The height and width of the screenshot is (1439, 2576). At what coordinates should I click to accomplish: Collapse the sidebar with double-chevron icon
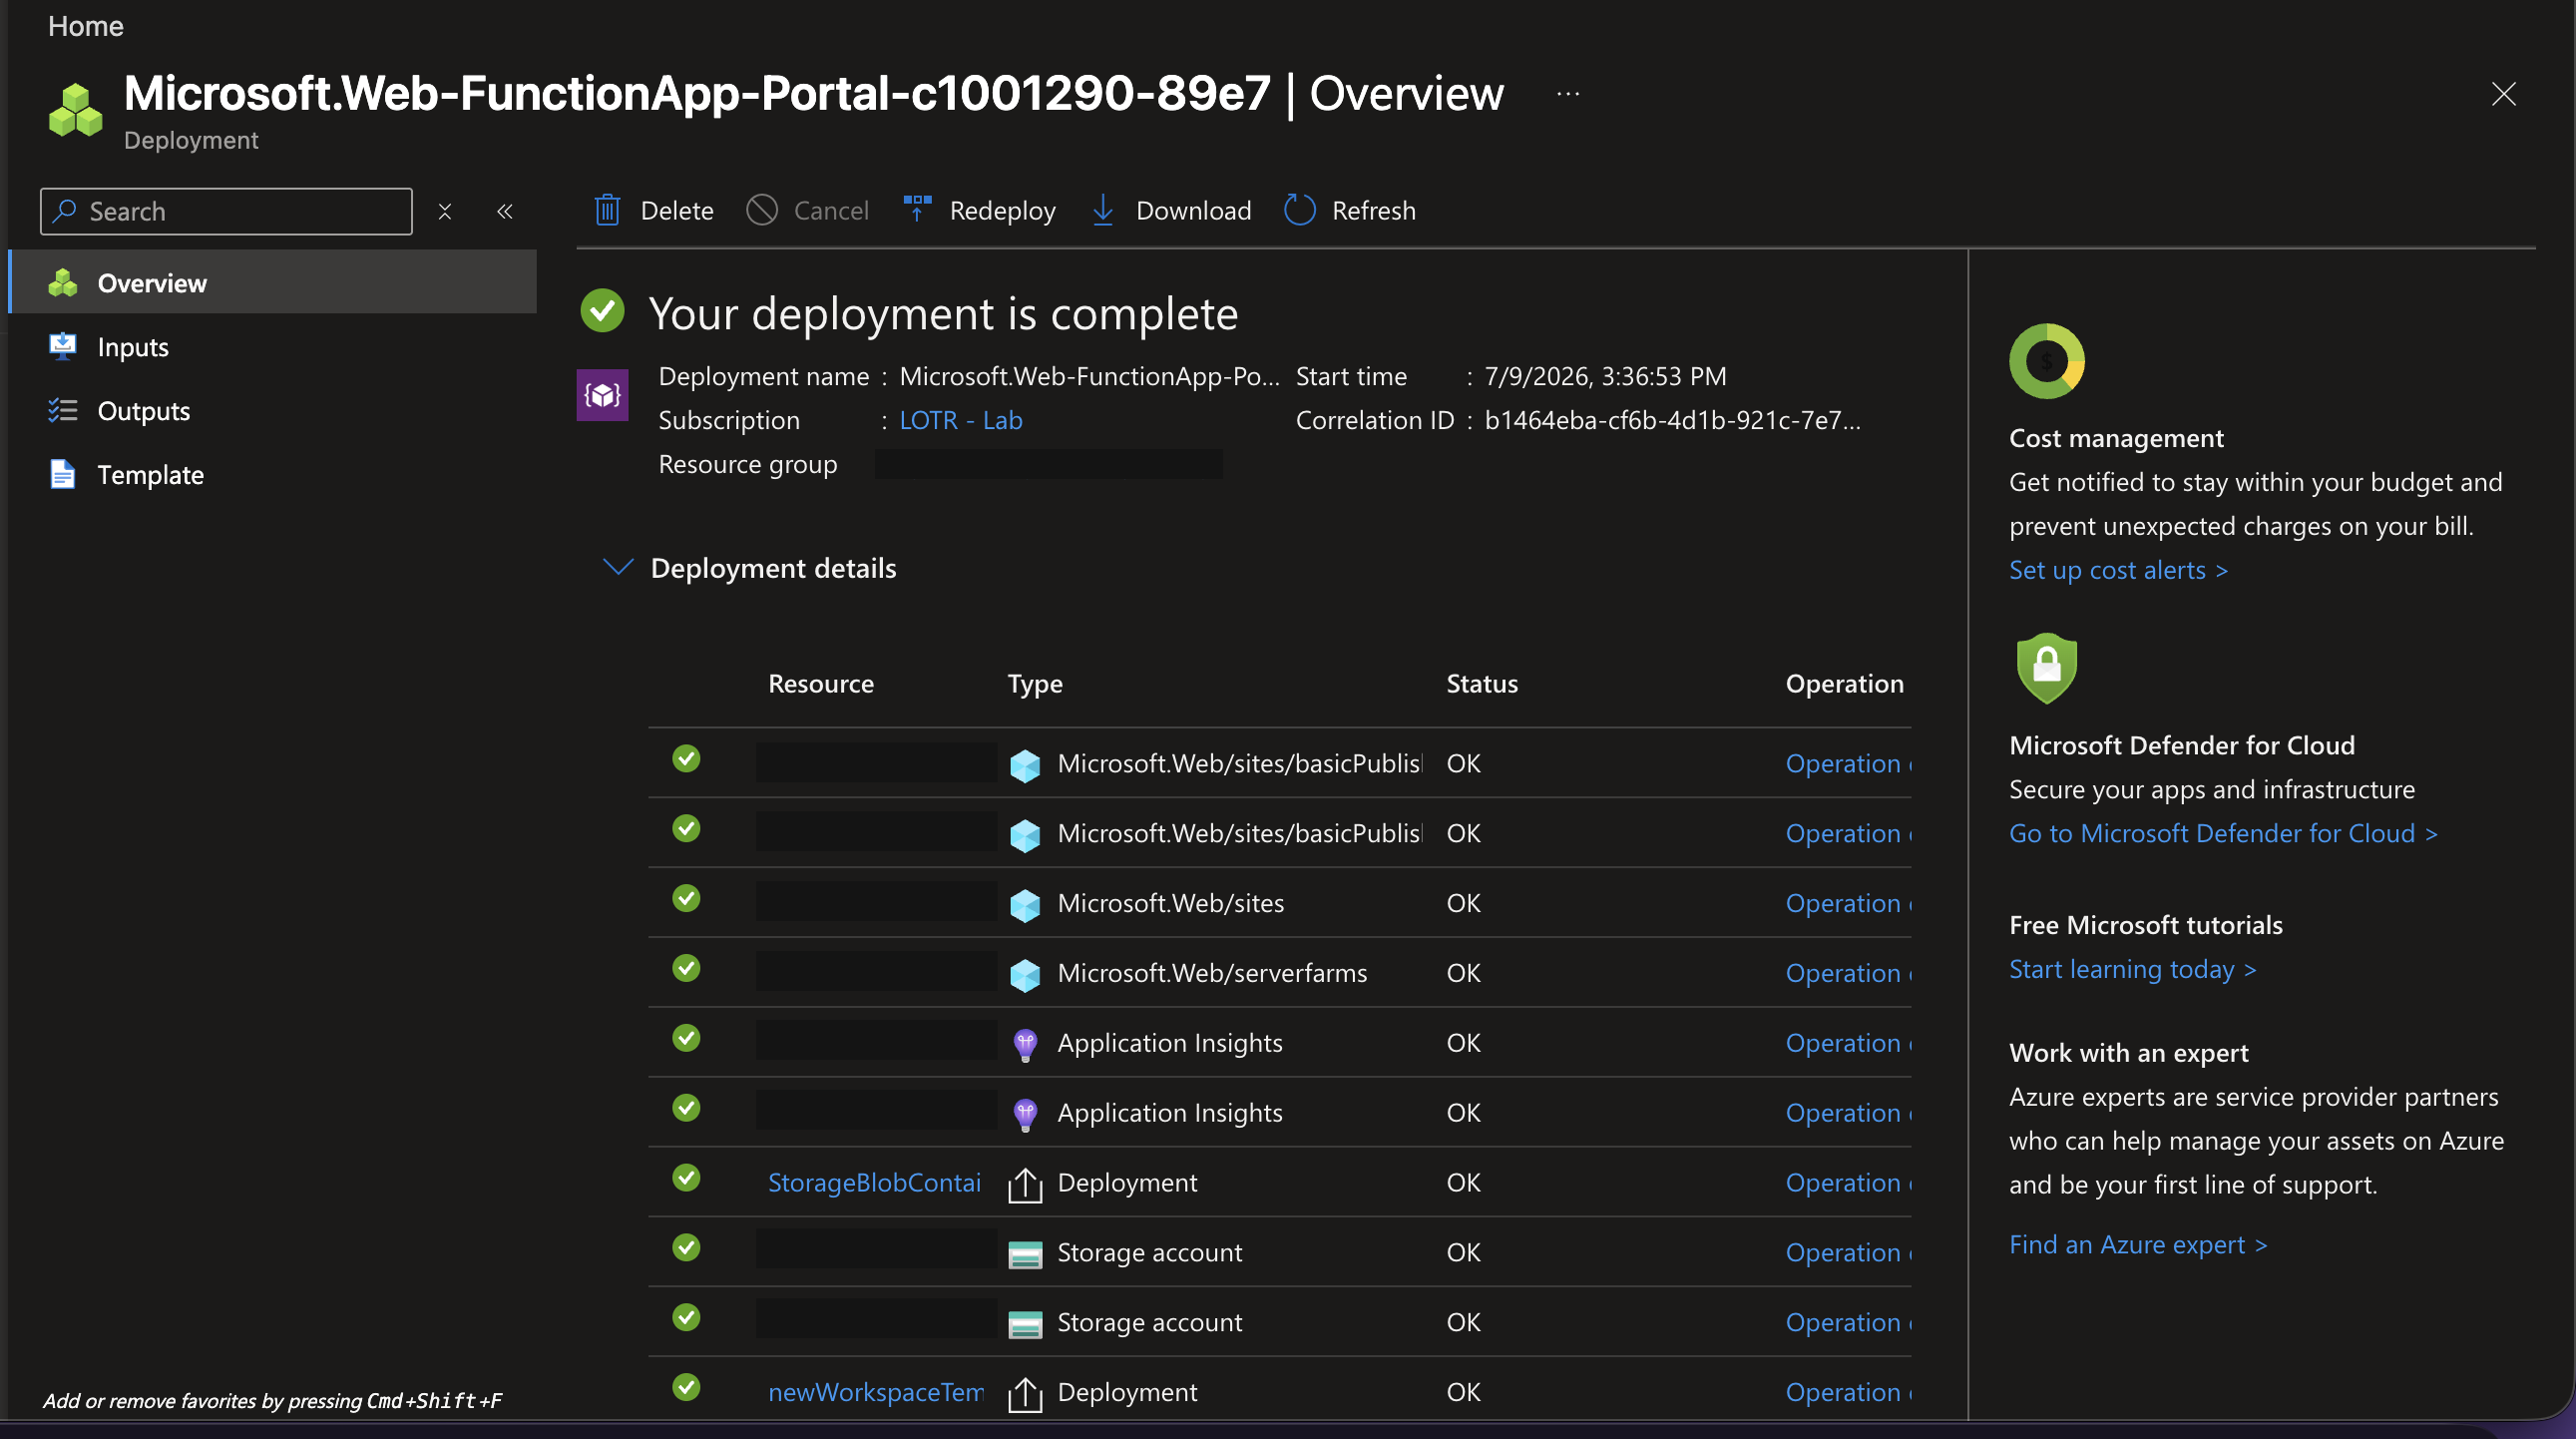tap(505, 211)
